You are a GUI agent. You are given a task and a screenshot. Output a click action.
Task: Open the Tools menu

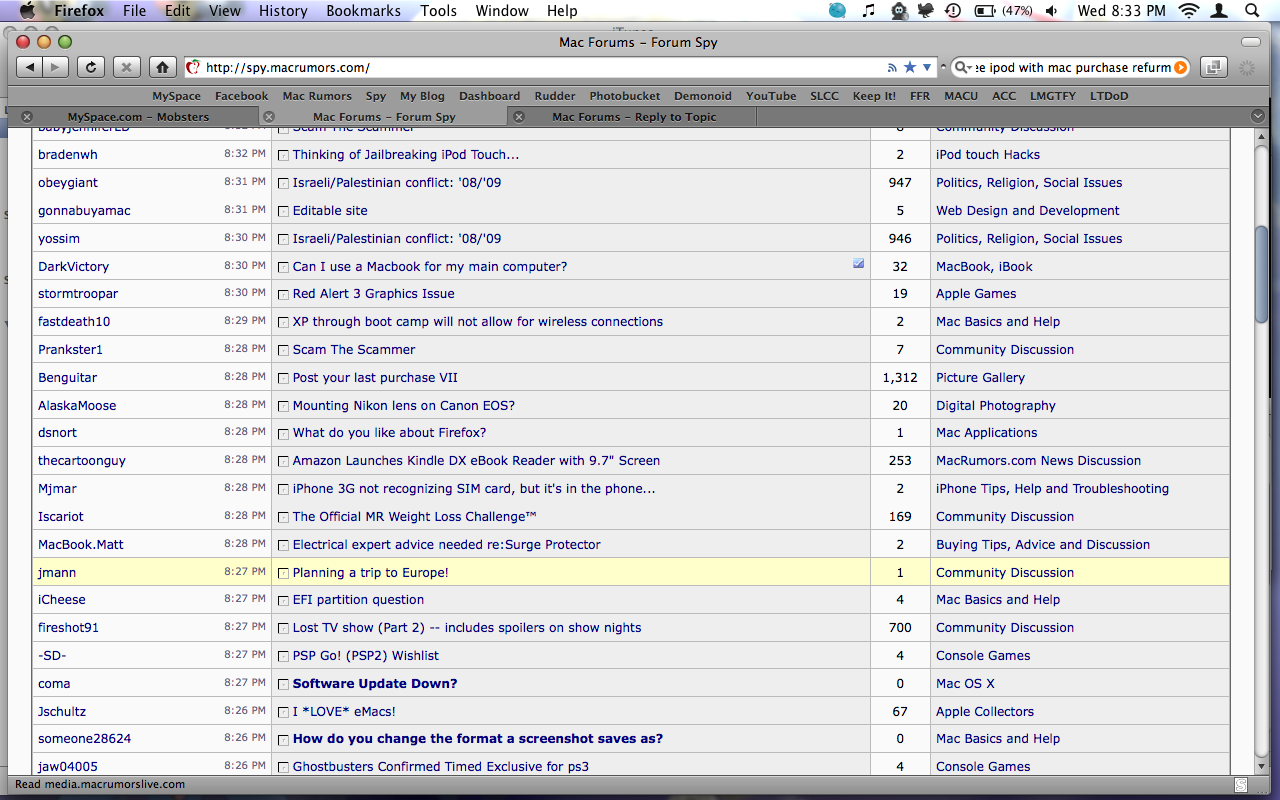[438, 11]
